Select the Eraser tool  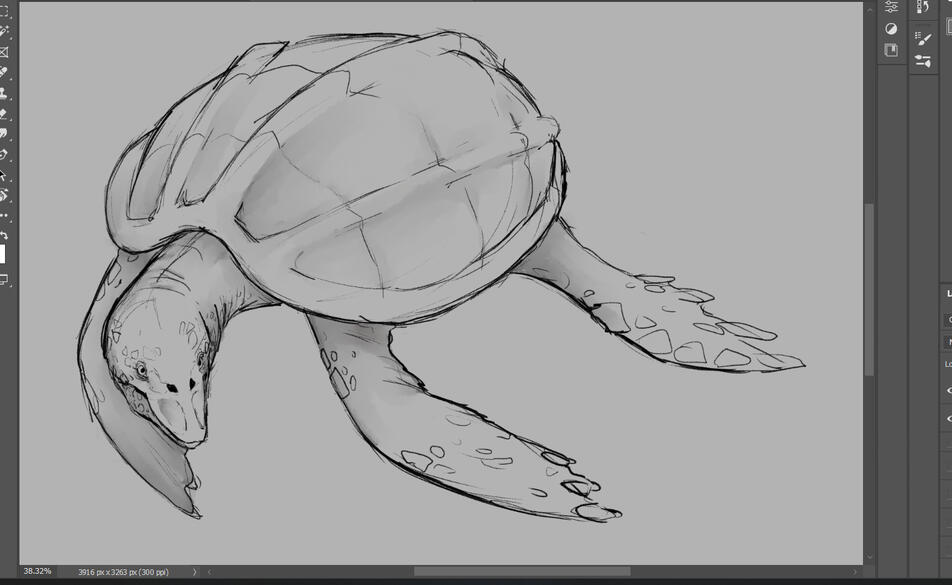click(3, 114)
